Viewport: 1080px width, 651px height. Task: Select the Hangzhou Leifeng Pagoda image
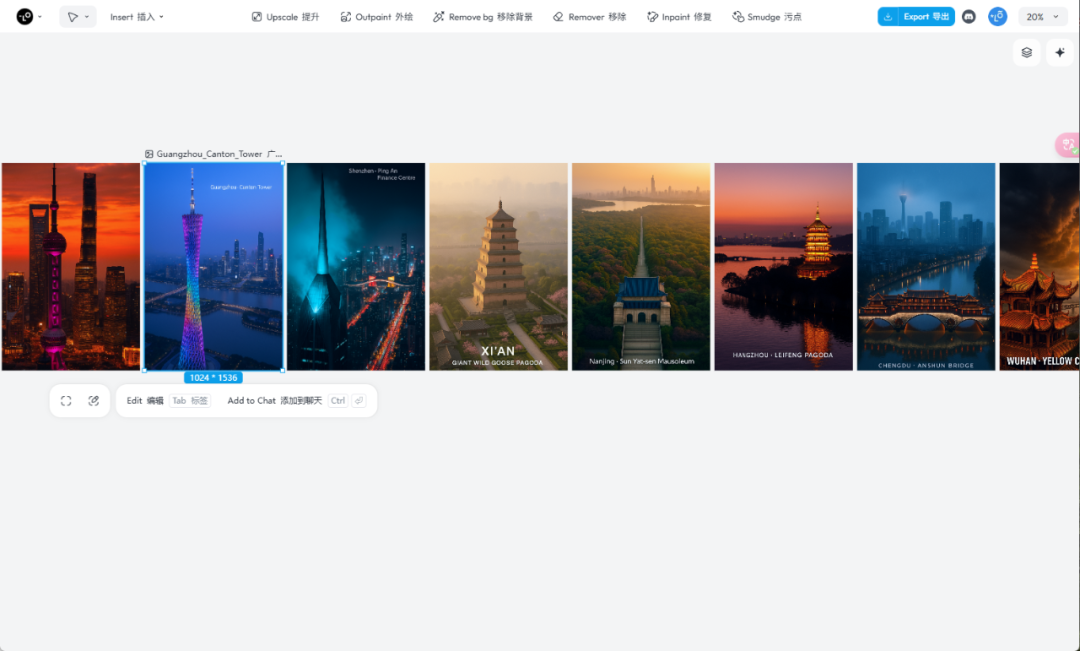tap(783, 266)
